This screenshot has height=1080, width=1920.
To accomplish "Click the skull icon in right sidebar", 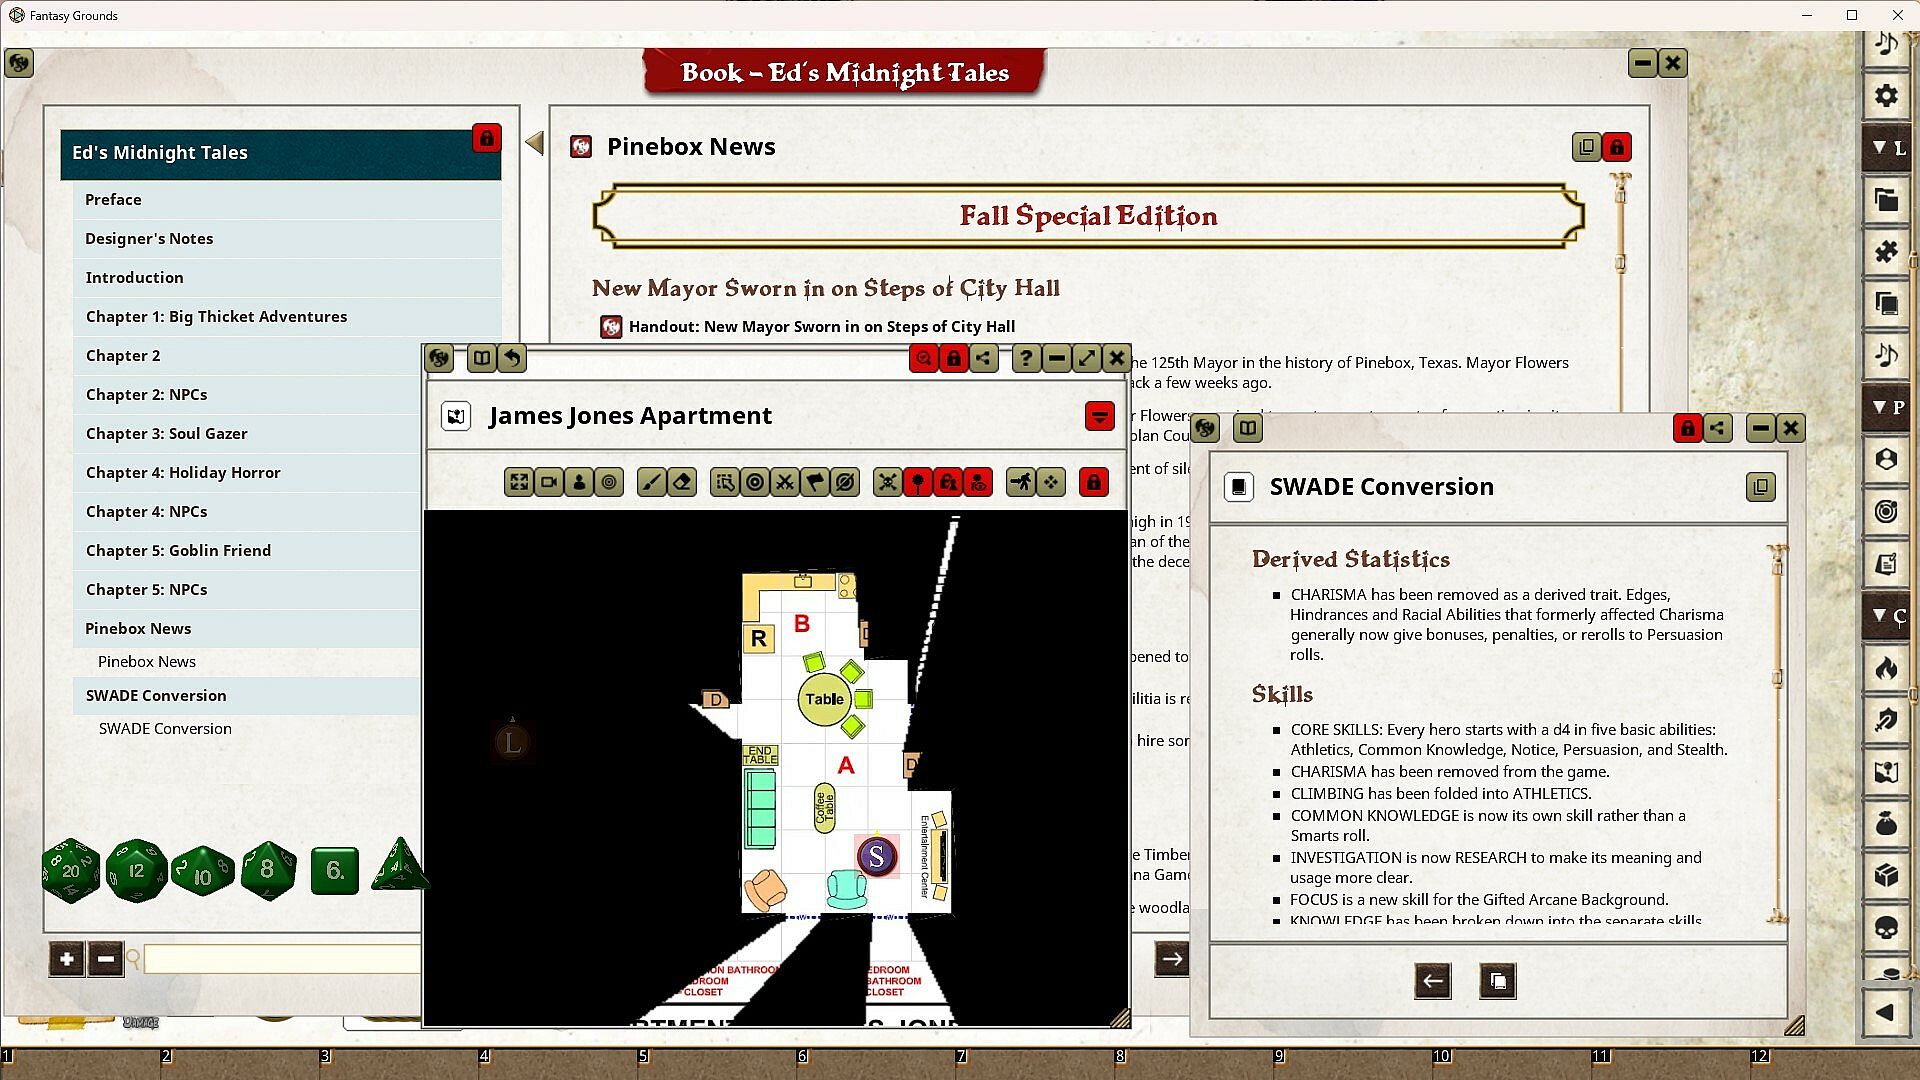I will (x=1886, y=928).
